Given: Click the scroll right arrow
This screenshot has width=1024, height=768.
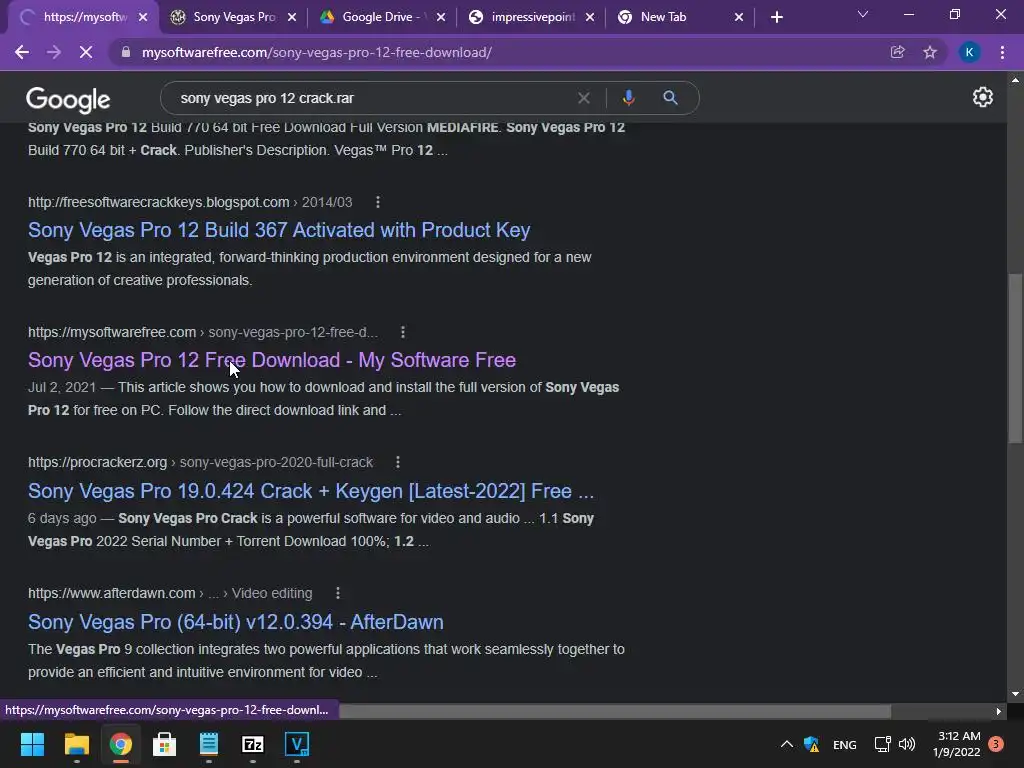Looking at the screenshot, I should coord(998,711).
